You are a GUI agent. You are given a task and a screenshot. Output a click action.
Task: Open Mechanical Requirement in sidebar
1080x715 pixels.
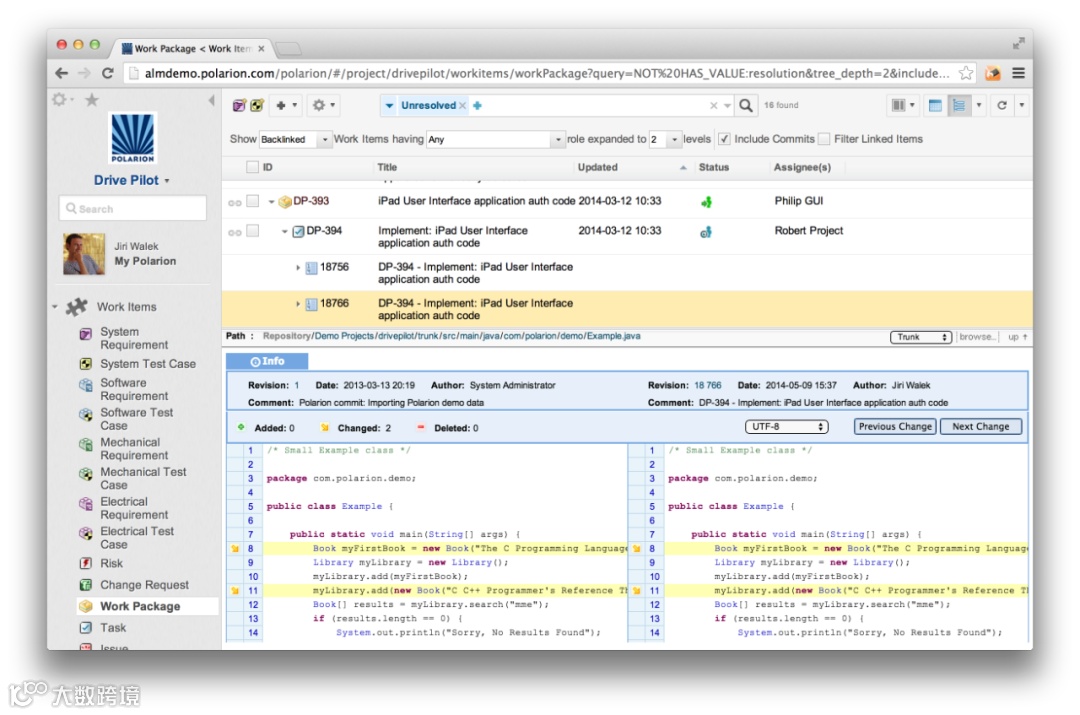[134, 448]
